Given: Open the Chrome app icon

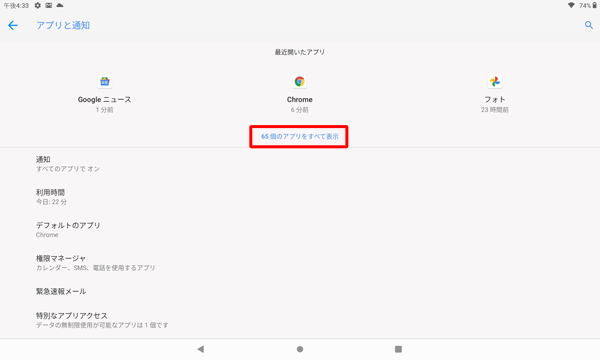Looking at the screenshot, I should (x=300, y=81).
